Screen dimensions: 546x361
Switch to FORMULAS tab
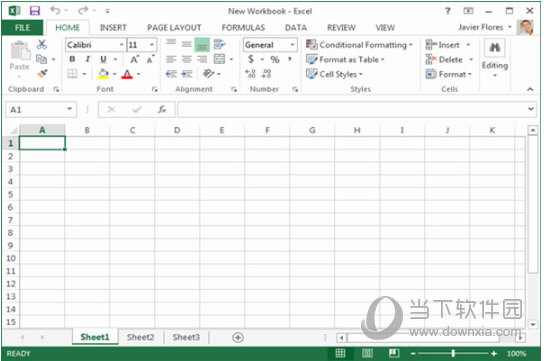coord(243,28)
